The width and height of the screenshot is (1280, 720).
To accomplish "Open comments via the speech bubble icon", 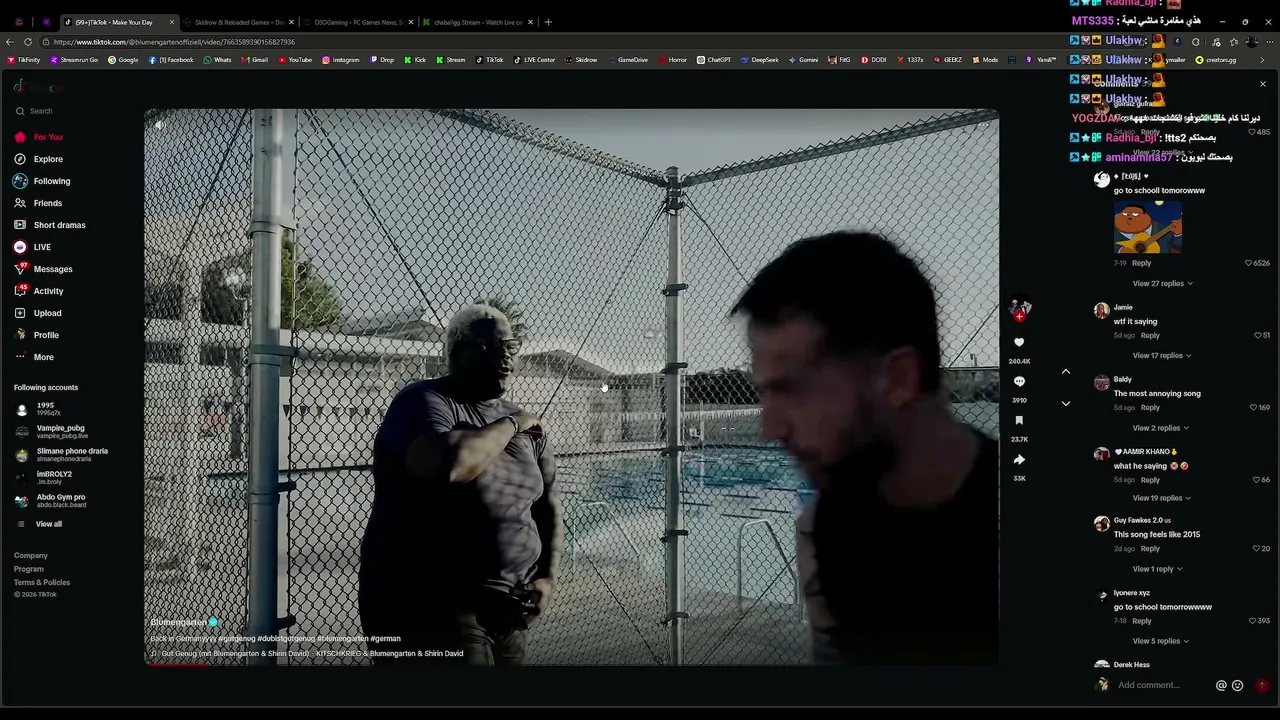I will pos(1019,381).
